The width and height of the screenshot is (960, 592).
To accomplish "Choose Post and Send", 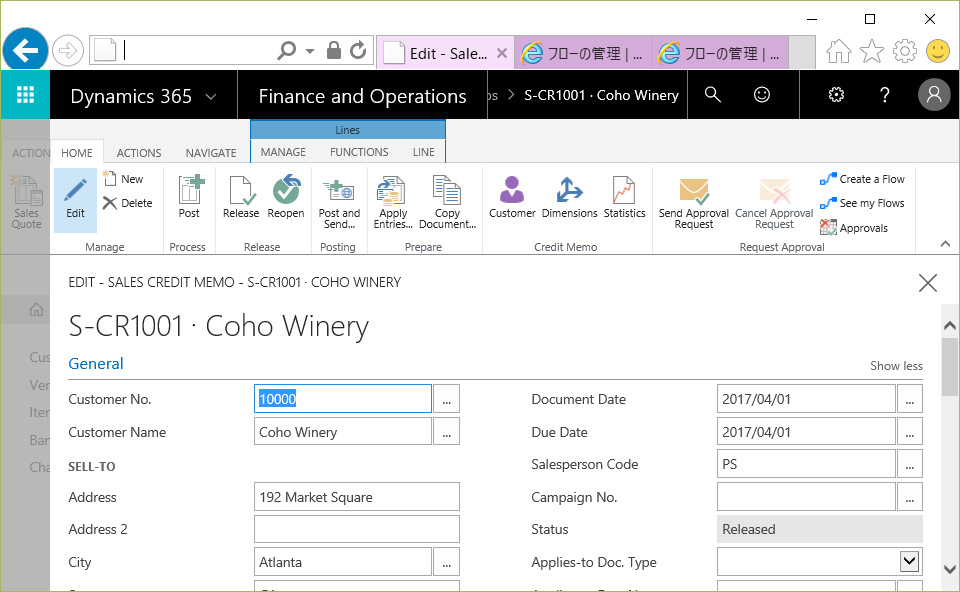I will click(x=339, y=204).
